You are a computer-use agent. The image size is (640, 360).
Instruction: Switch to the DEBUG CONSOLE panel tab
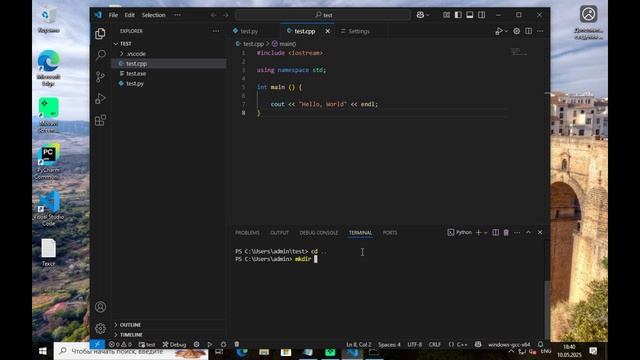point(319,233)
